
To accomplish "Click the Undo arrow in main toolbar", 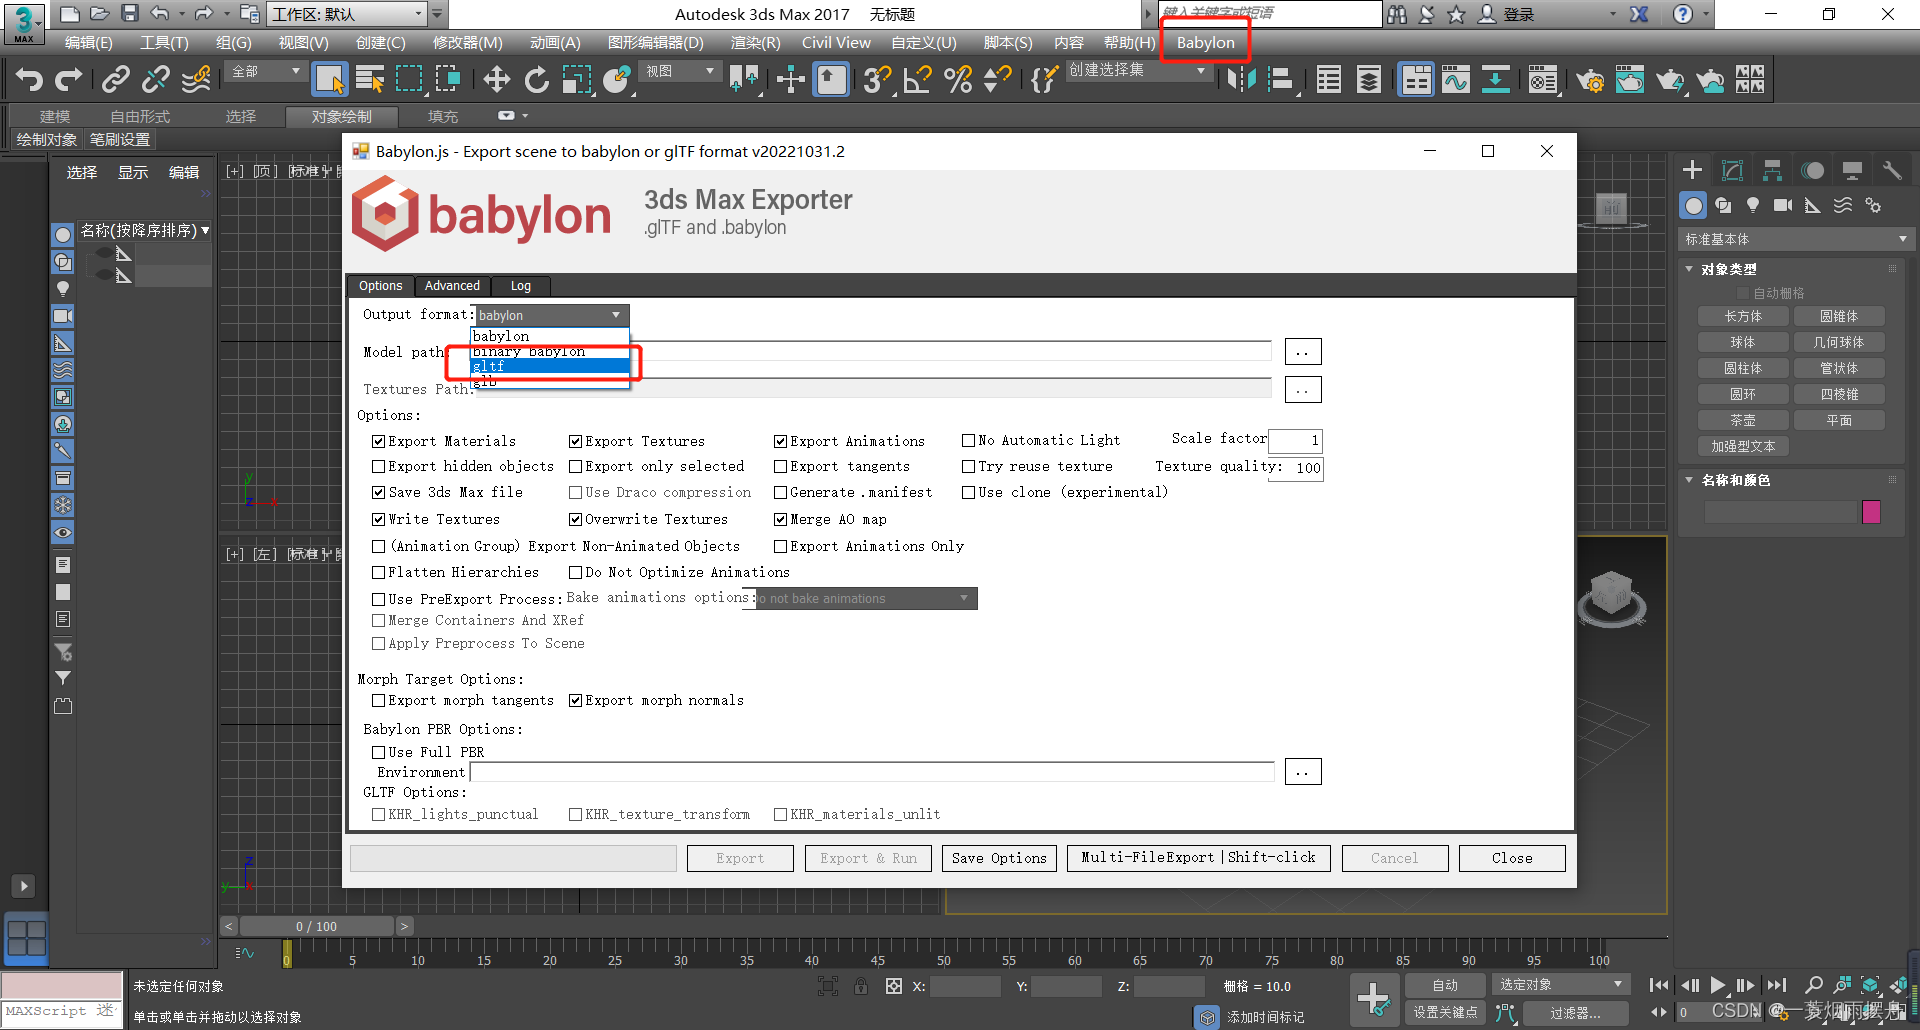I will coord(29,79).
